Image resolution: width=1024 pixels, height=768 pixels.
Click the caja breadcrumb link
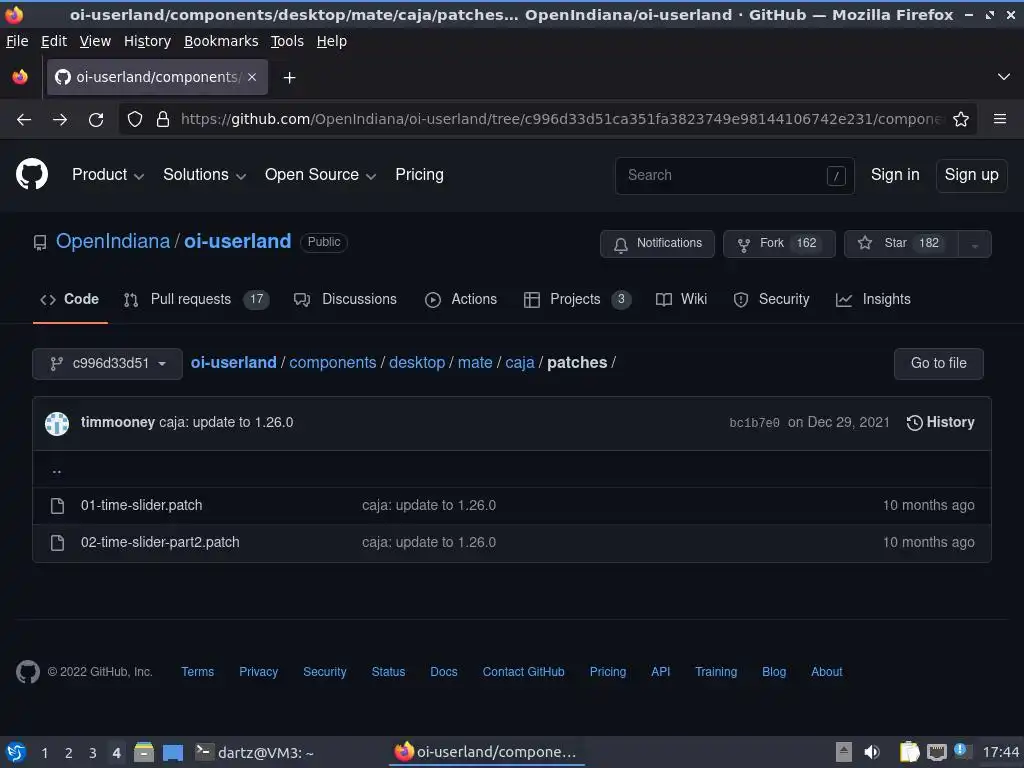click(520, 363)
